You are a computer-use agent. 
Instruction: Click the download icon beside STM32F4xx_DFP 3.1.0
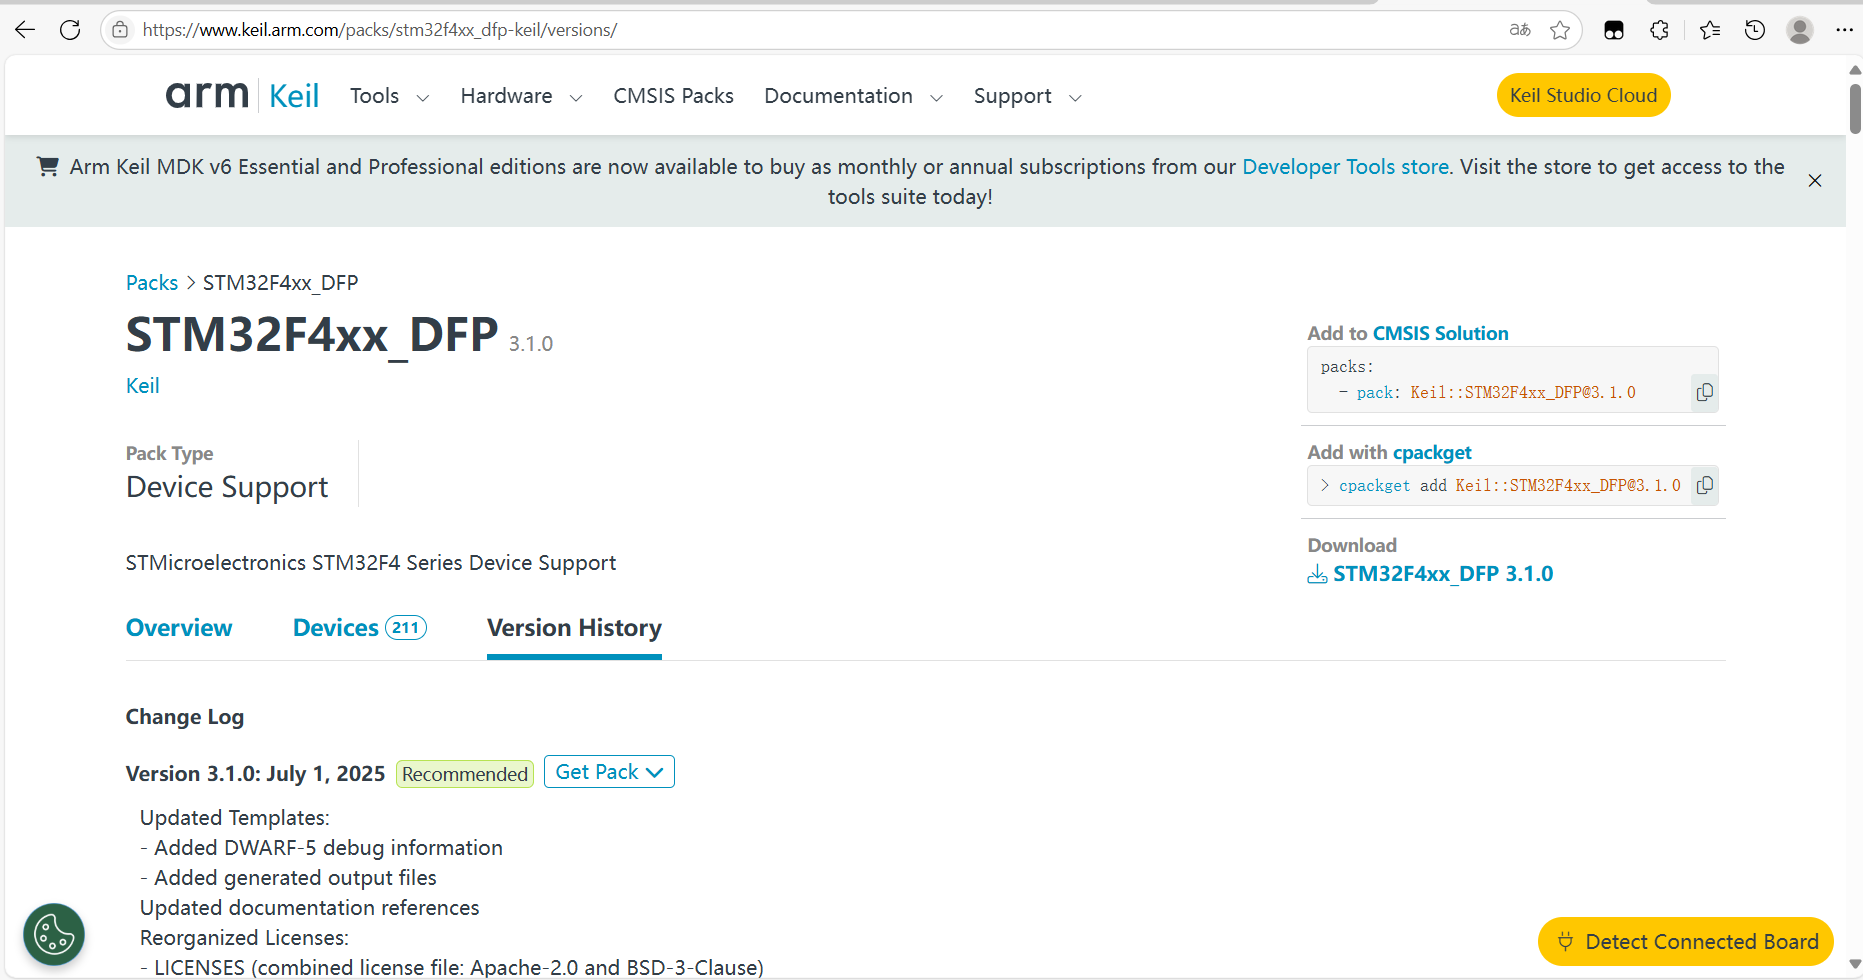coord(1317,574)
